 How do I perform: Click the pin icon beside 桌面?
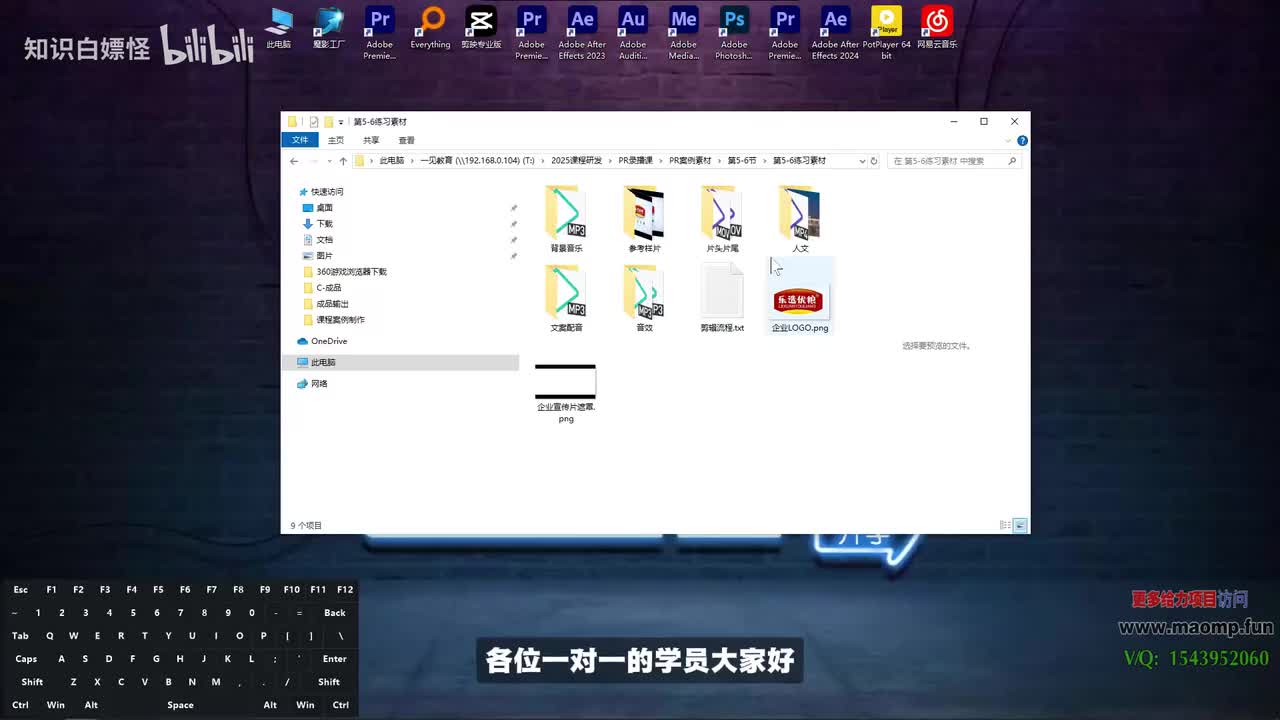click(x=514, y=208)
